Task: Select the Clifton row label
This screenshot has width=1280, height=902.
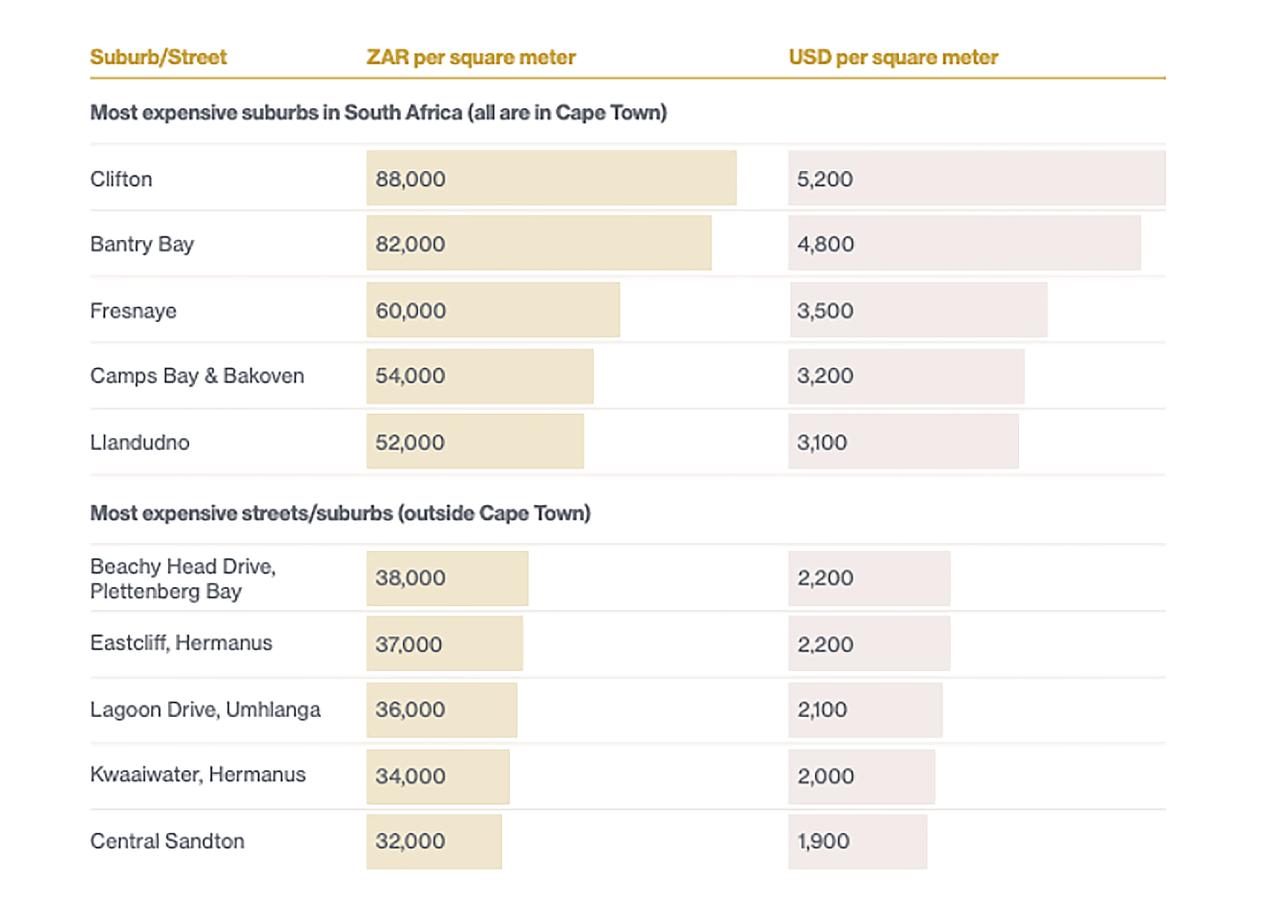Action: point(121,179)
